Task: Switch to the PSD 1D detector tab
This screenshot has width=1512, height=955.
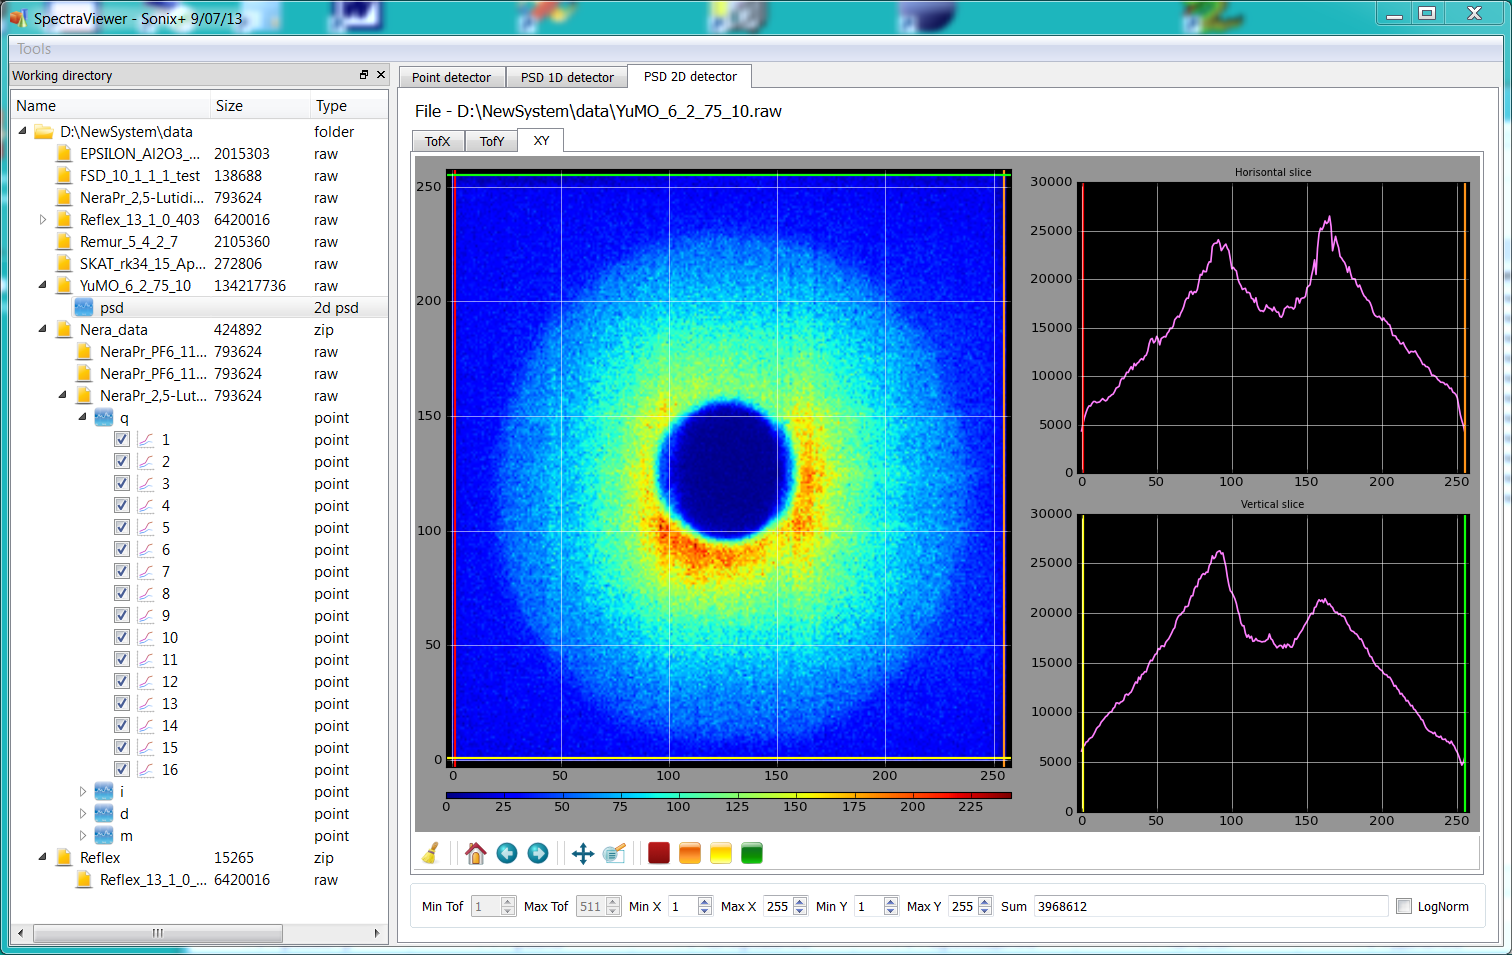Action: tap(567, 77)
